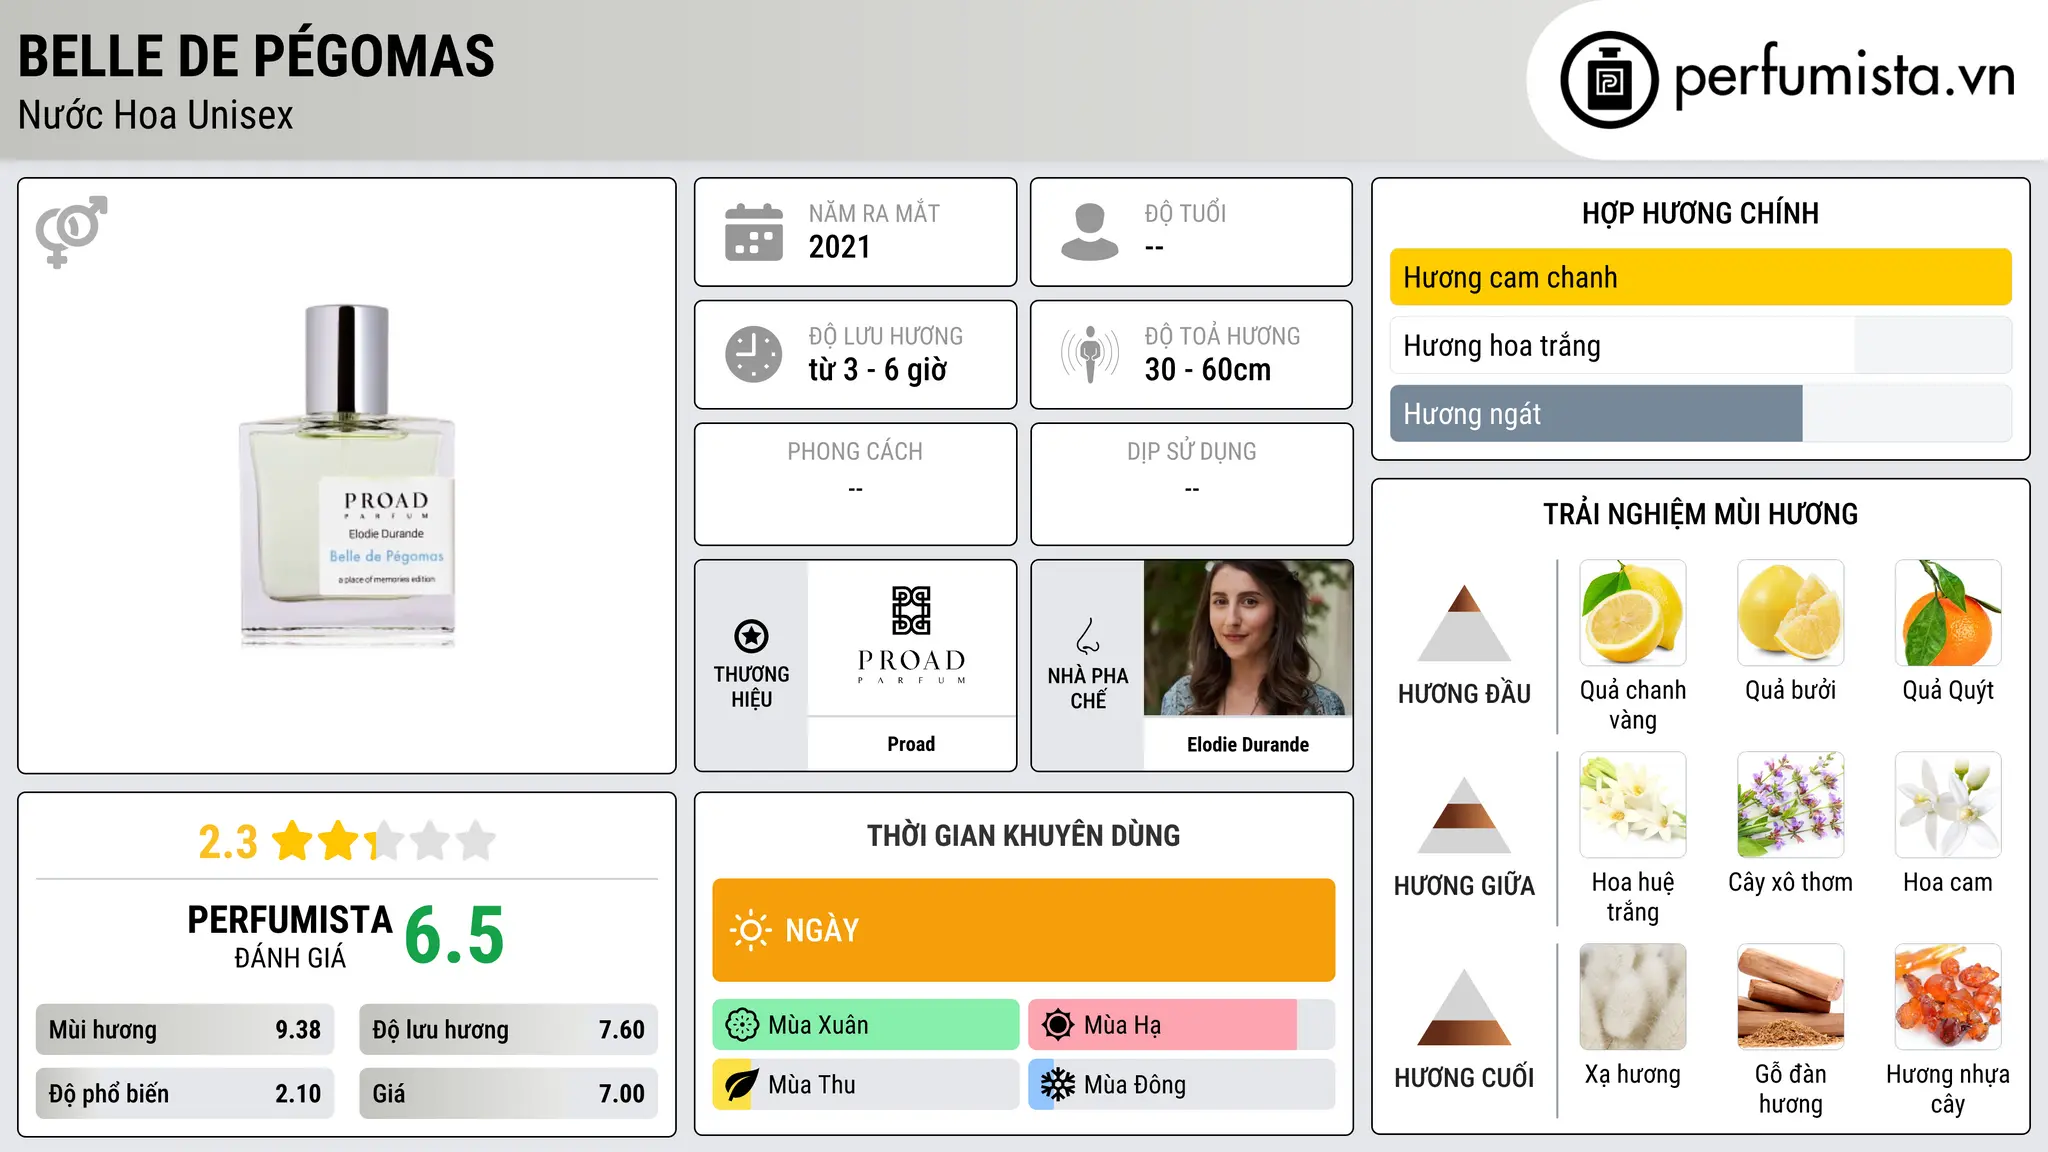Click the perfumista.vn site name
The image size is (2048, 1152).
coord(1844,77)
